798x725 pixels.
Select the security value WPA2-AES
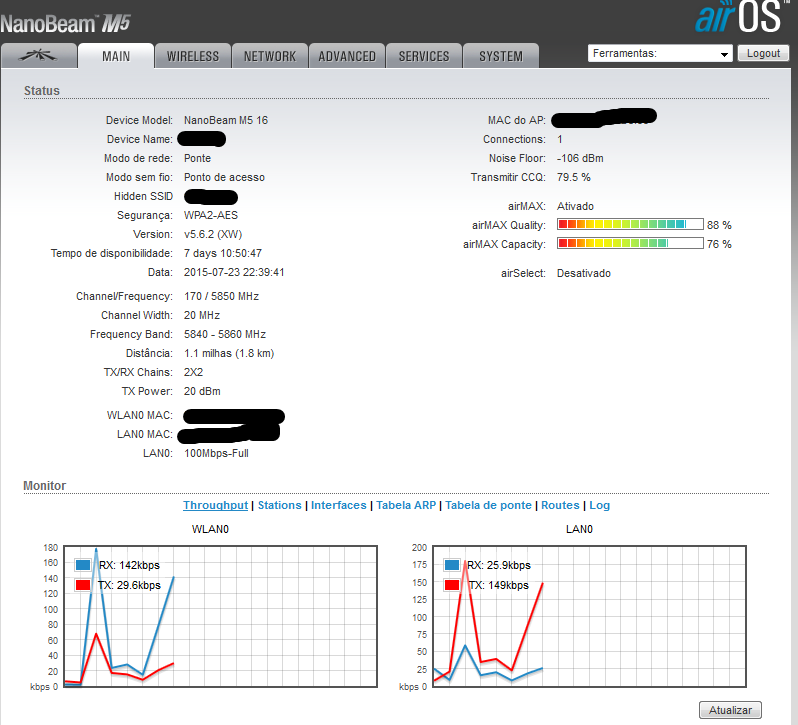coord(211,215)
